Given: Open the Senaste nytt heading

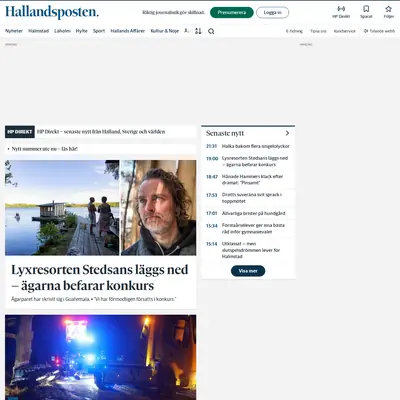Looking at the screenshot, I should pos(225,133).
